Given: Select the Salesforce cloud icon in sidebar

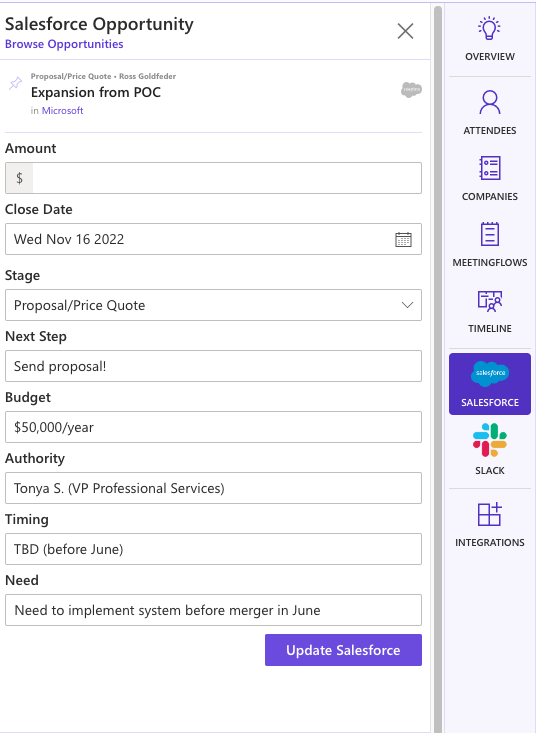Looking at the screenshot, I should point(490,374).
